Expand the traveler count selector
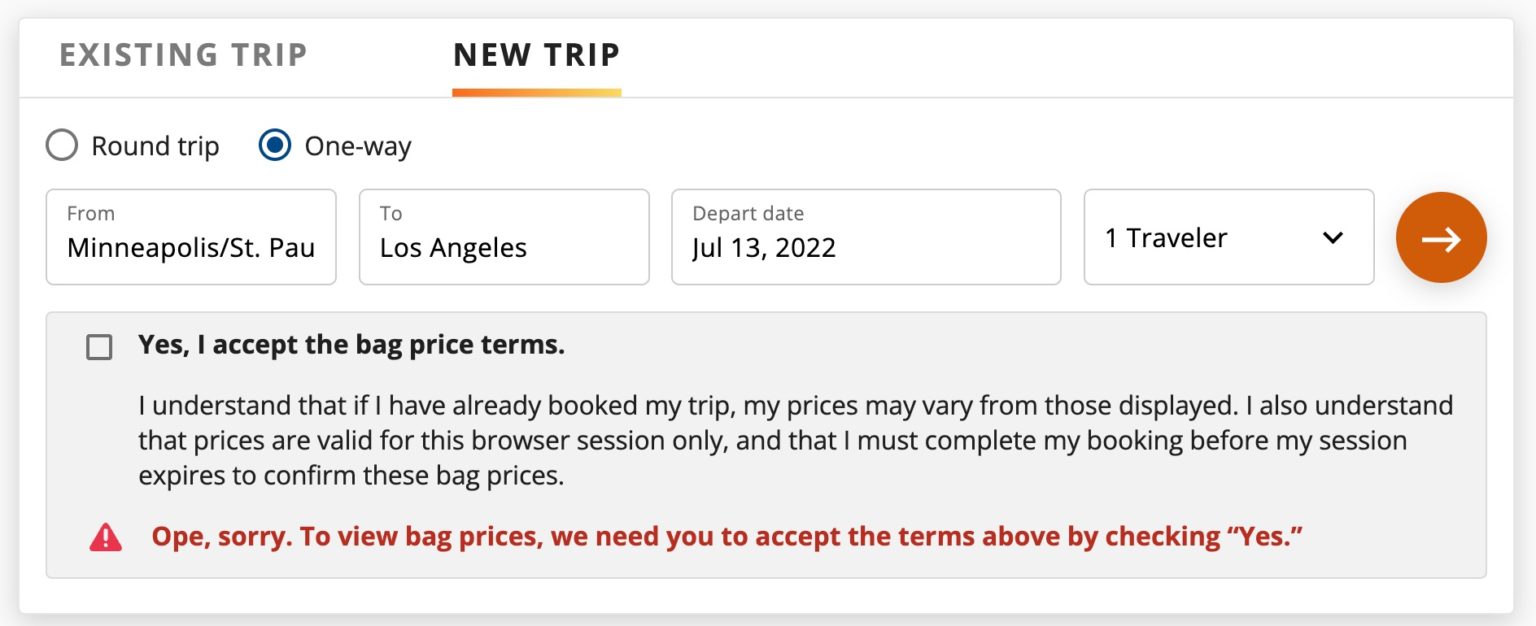 (1228, 237)
